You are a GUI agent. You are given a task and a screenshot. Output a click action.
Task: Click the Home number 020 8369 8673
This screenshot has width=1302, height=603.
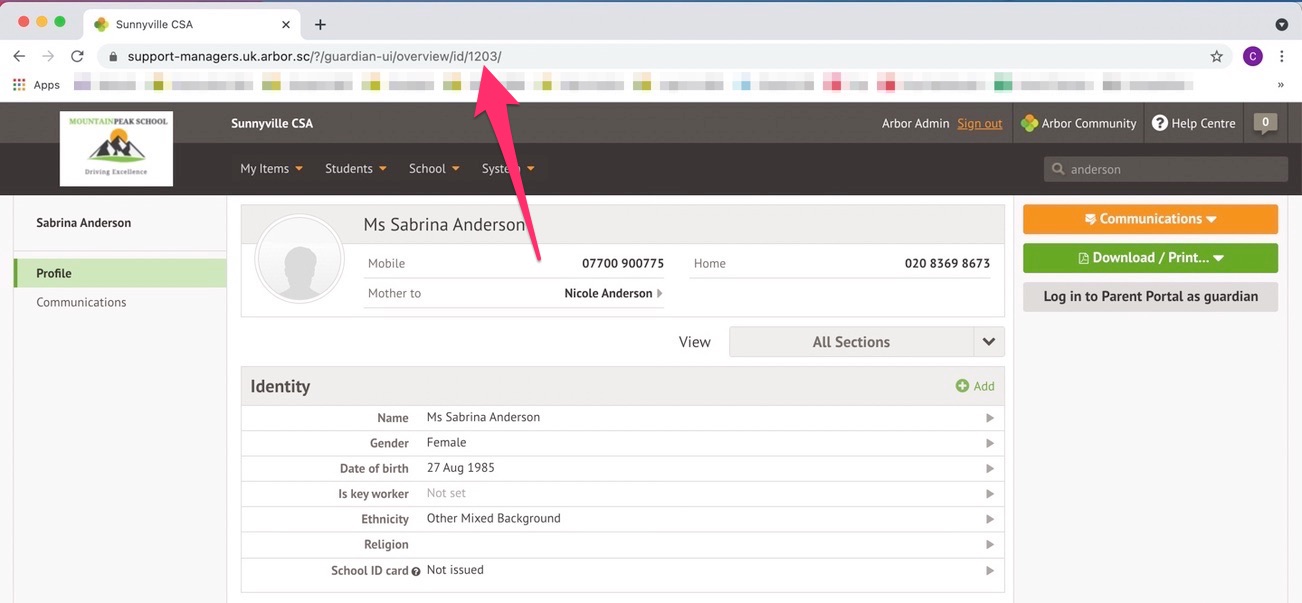(x=947, y=264)
